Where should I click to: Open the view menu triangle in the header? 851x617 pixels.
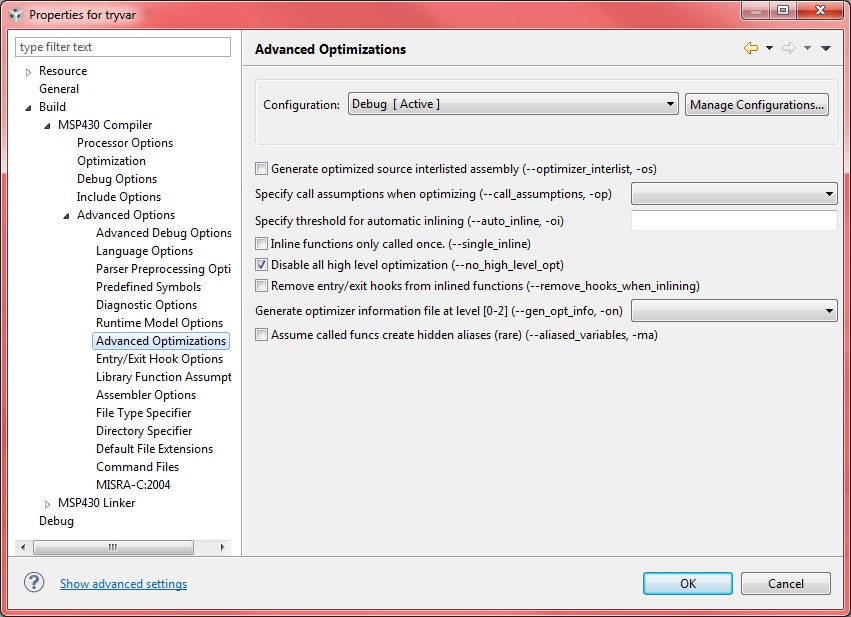coord(825,48)
